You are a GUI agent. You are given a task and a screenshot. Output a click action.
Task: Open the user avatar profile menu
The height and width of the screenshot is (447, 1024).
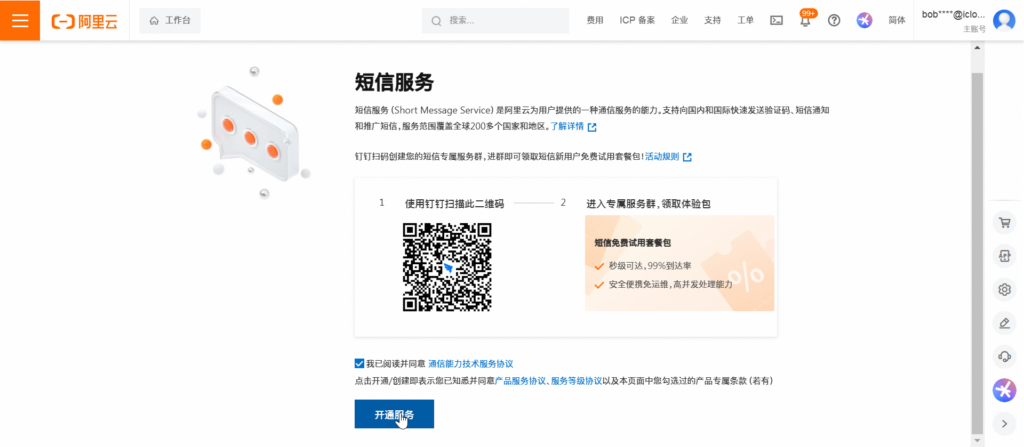pyautogui.click(x=1004, y=20)
